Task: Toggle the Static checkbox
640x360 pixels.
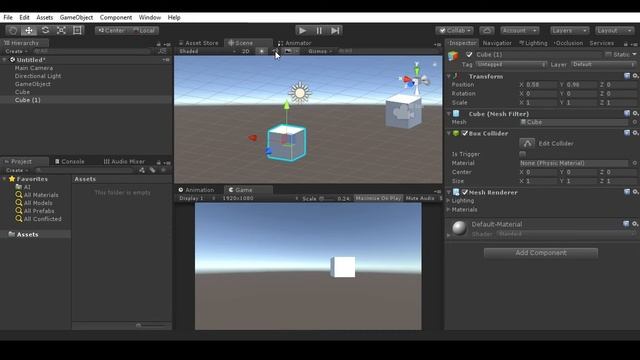Action: click(609, 55)
